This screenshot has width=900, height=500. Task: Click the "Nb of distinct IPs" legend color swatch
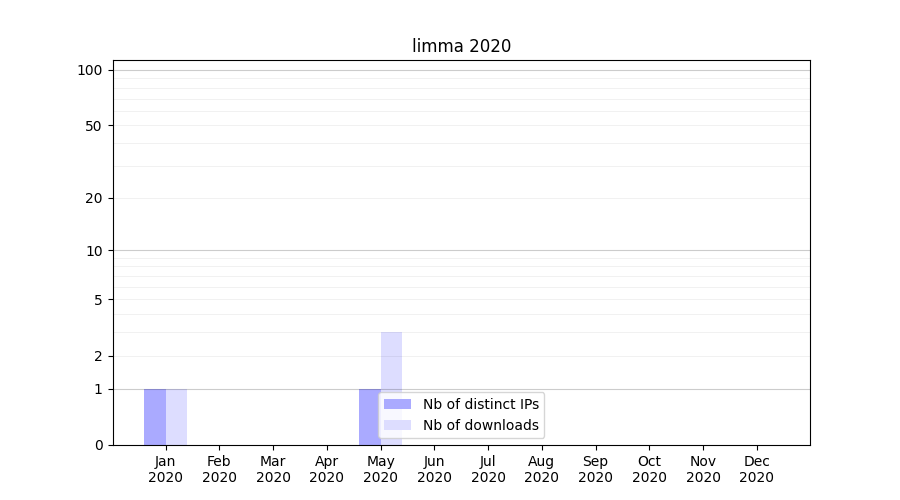coord(397,404)
